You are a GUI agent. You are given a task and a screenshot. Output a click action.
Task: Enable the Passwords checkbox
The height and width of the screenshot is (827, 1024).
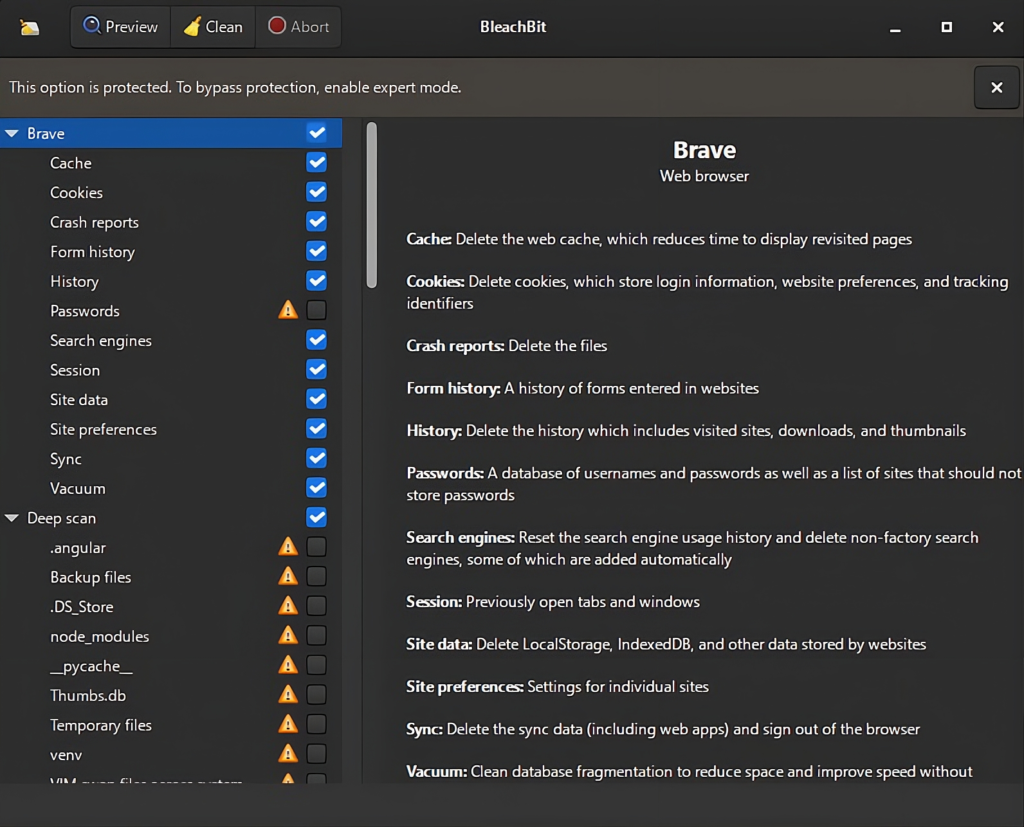point(317,310)
